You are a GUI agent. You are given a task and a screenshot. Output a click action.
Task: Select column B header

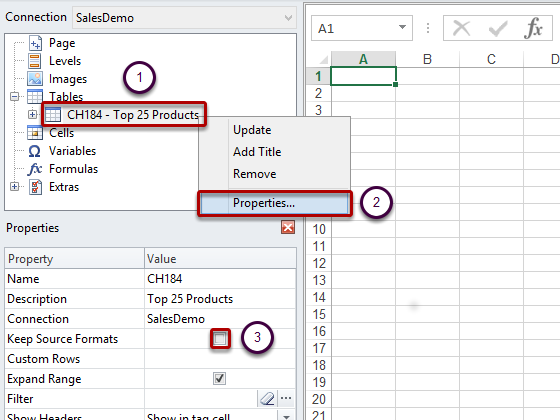pyautogui.click(x=428, y=59)
